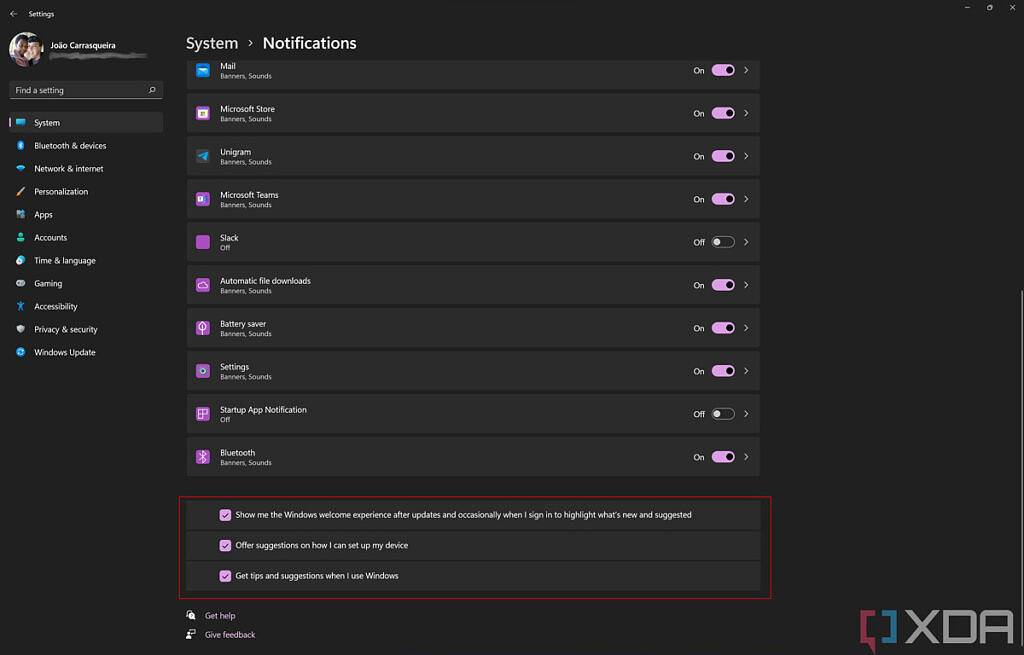
Task: Expand Bluetooth notification settings chevron
Action: pyautogui.click(x=746, y=457)
